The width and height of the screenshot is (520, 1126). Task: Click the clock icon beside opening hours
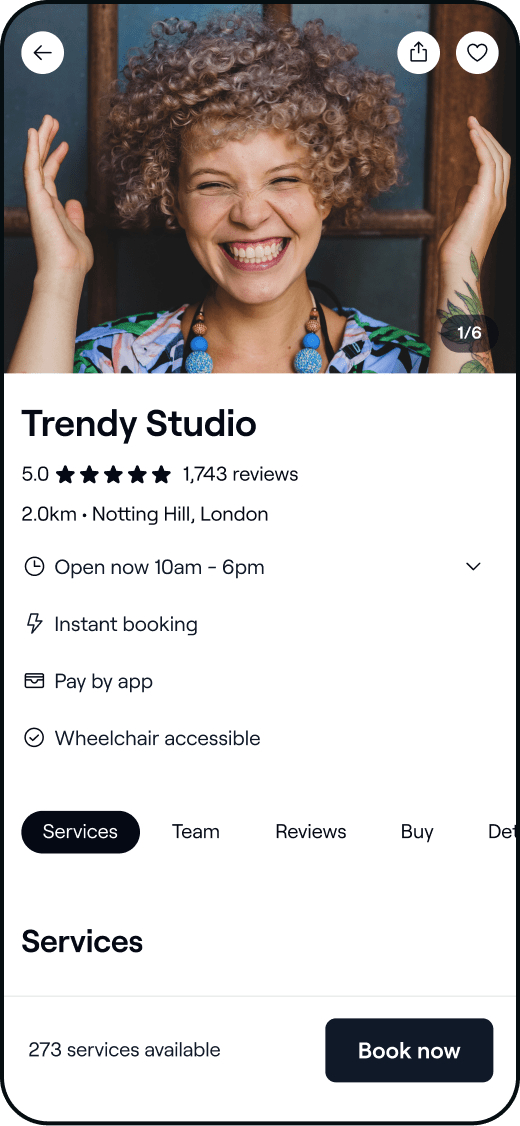(x=34, y=567)
